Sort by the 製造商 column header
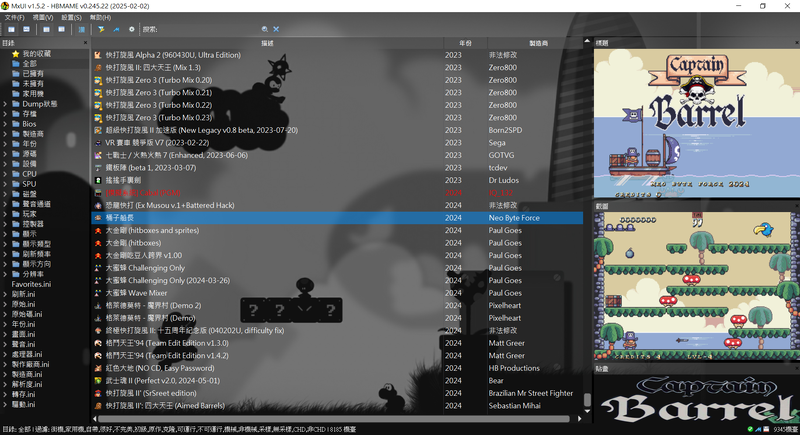 click(x=538, y=43)
